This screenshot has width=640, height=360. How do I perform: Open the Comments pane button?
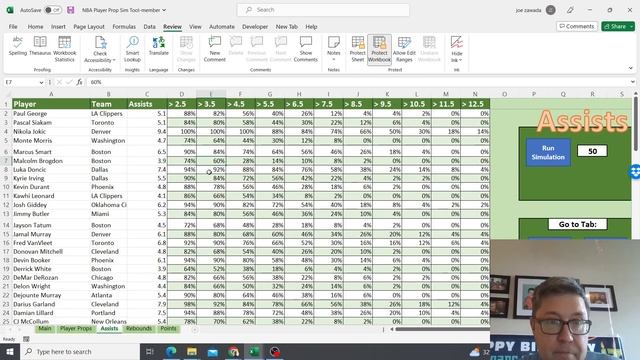[x=577, y=27]
